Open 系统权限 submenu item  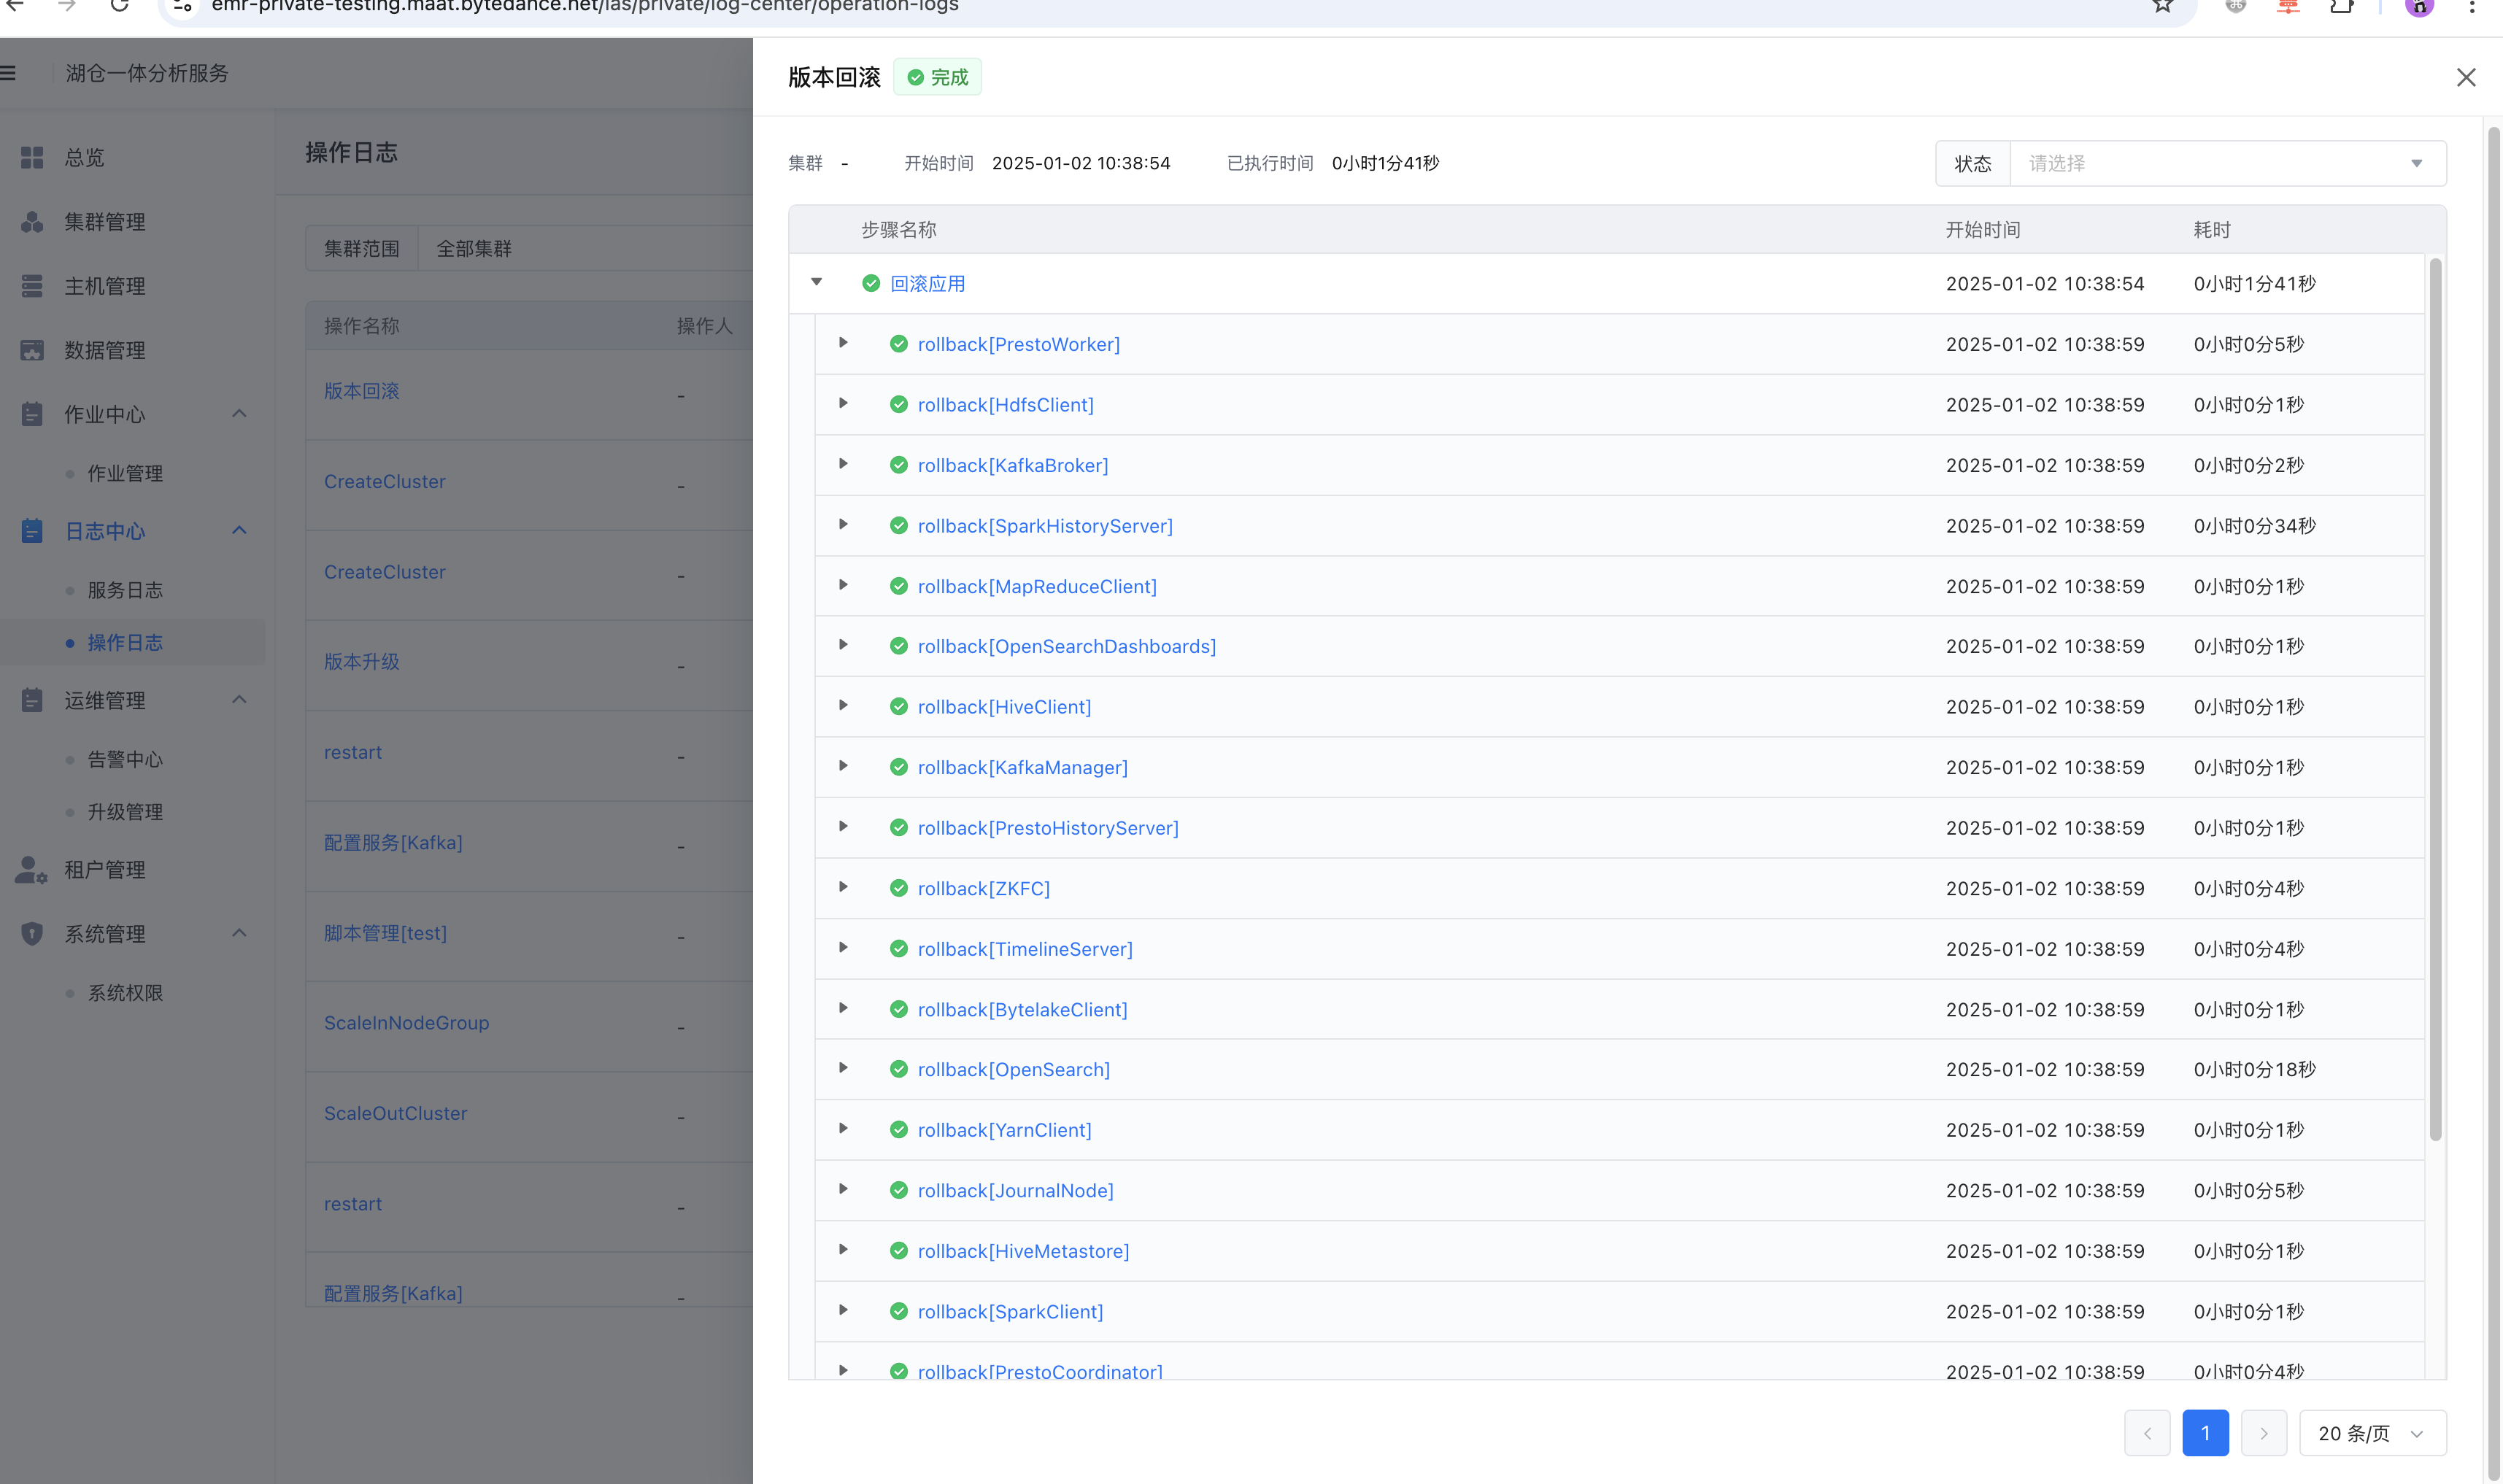(125, 993)
